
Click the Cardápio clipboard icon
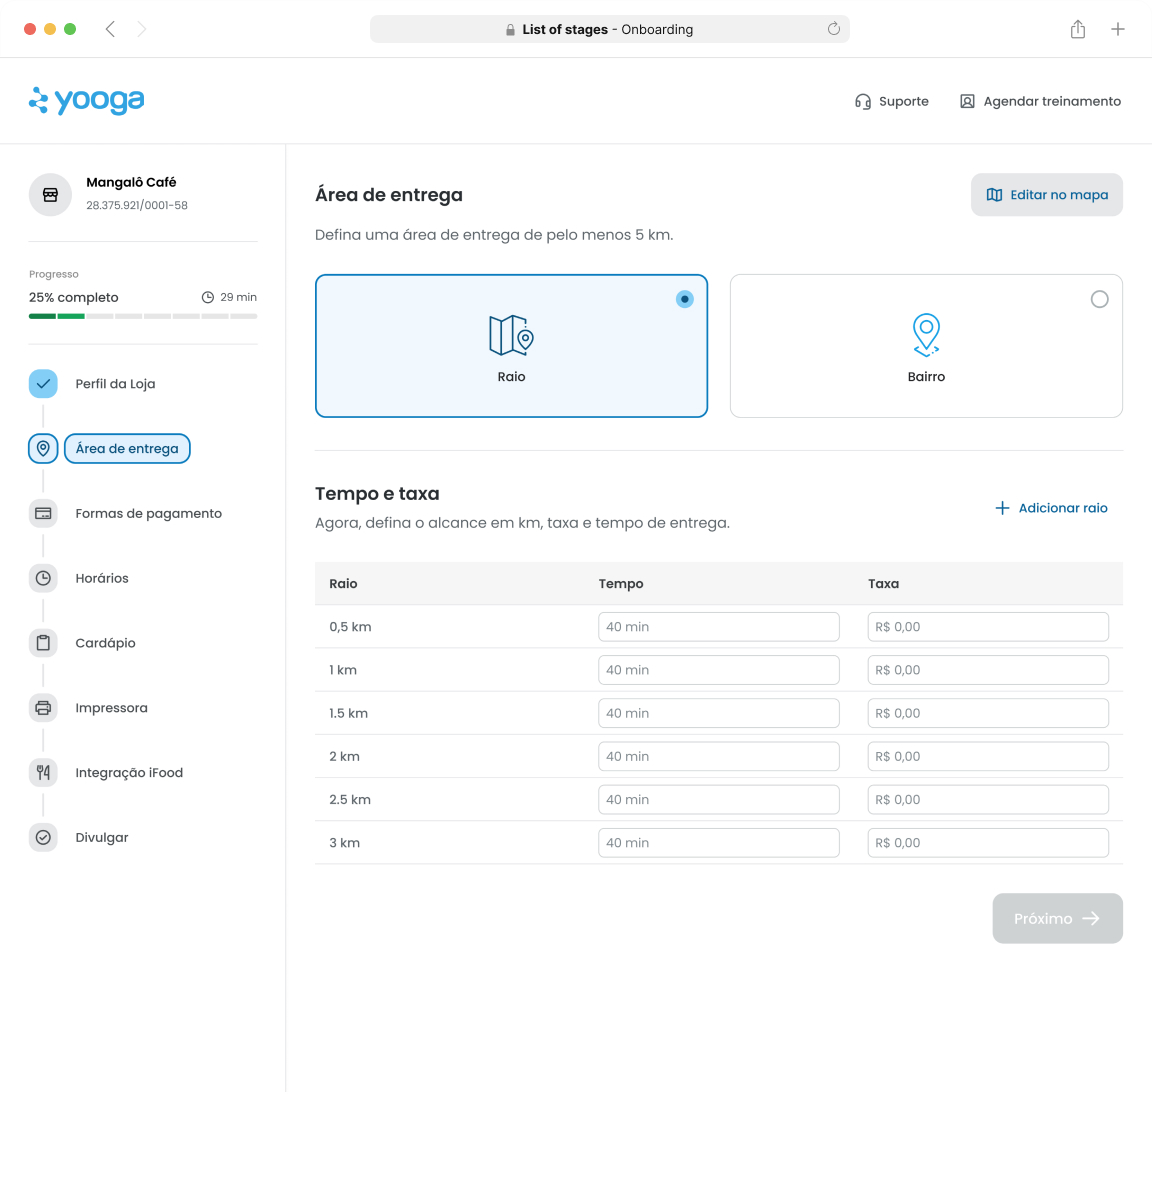pyautogui.click(x=43, y=643)
